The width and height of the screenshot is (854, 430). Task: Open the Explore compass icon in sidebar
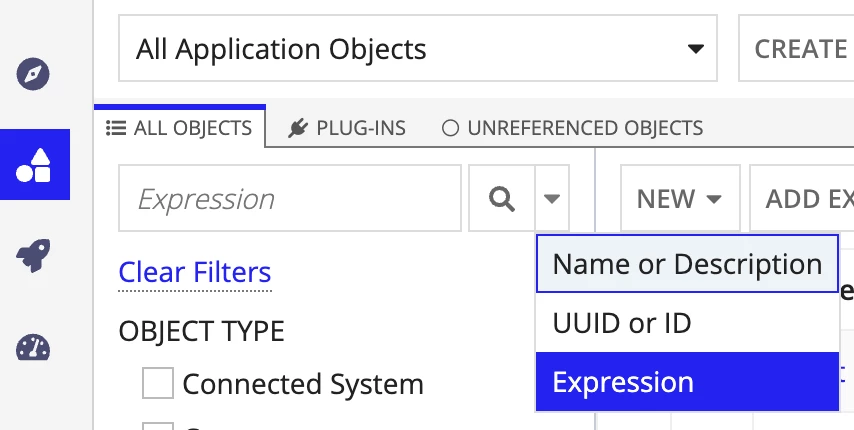click(x=33, y=74)
